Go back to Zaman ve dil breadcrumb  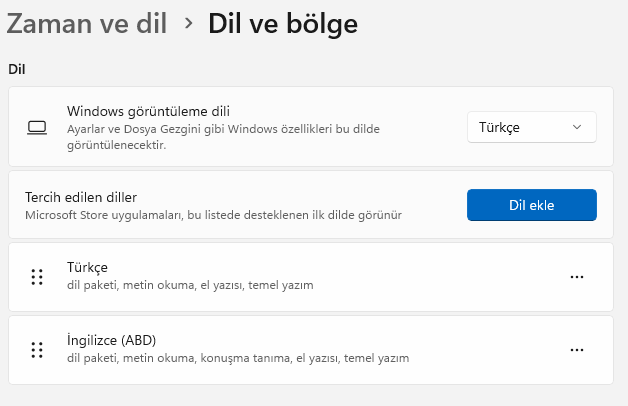coord(88,23)
